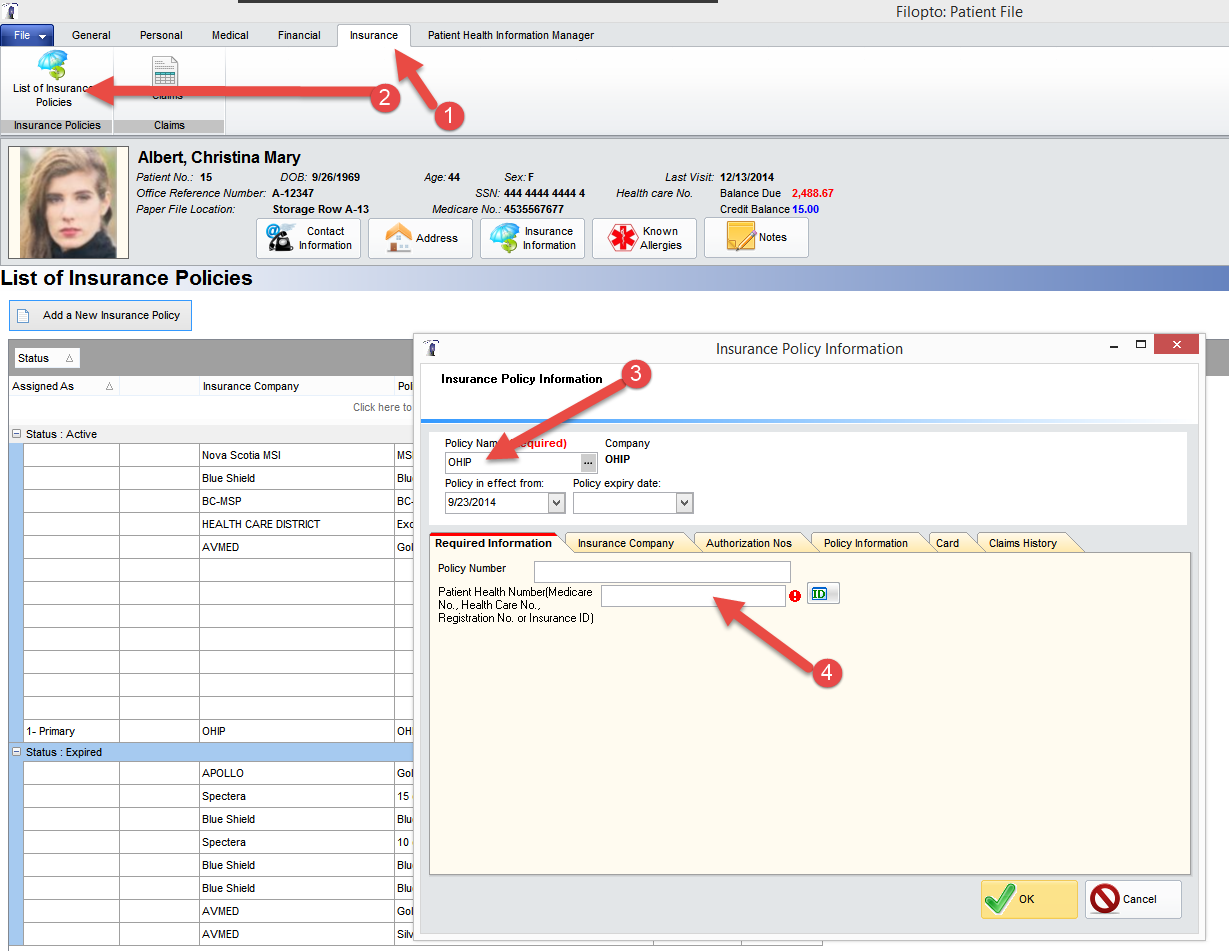Click the policy name browse ellipsis button
This screenshot has height=951, width=1229.
(588, 463)
